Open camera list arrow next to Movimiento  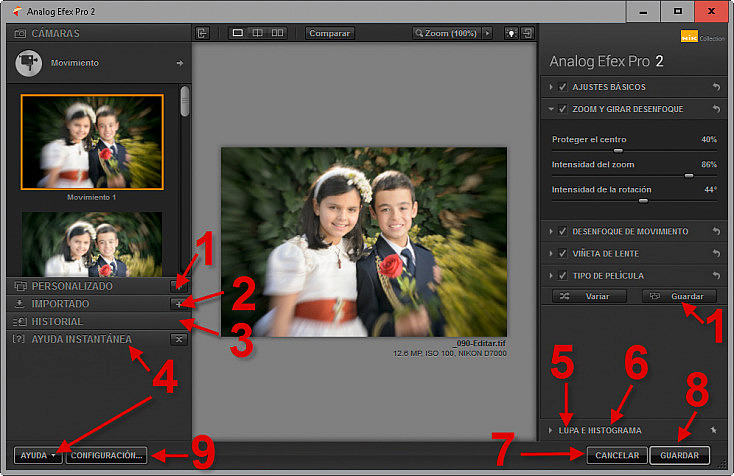tap(180, 63)
